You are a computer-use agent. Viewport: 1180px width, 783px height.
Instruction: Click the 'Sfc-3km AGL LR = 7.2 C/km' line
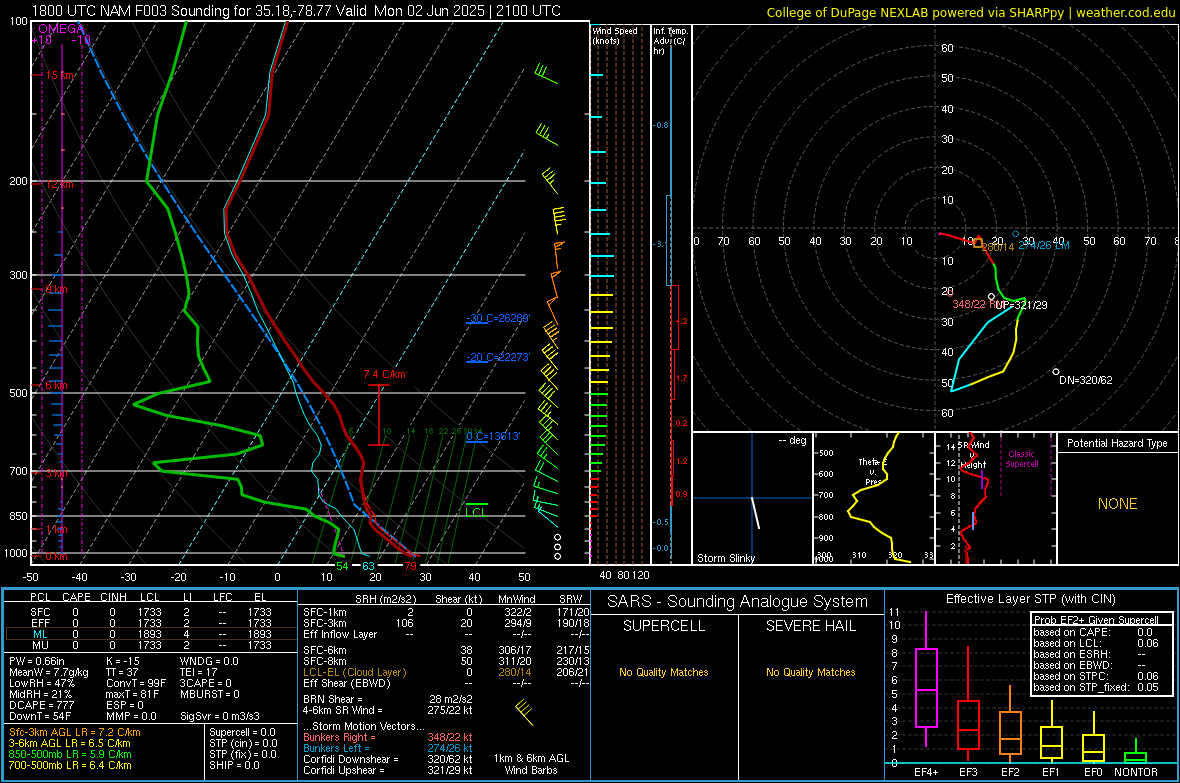[x=75, y=732]
